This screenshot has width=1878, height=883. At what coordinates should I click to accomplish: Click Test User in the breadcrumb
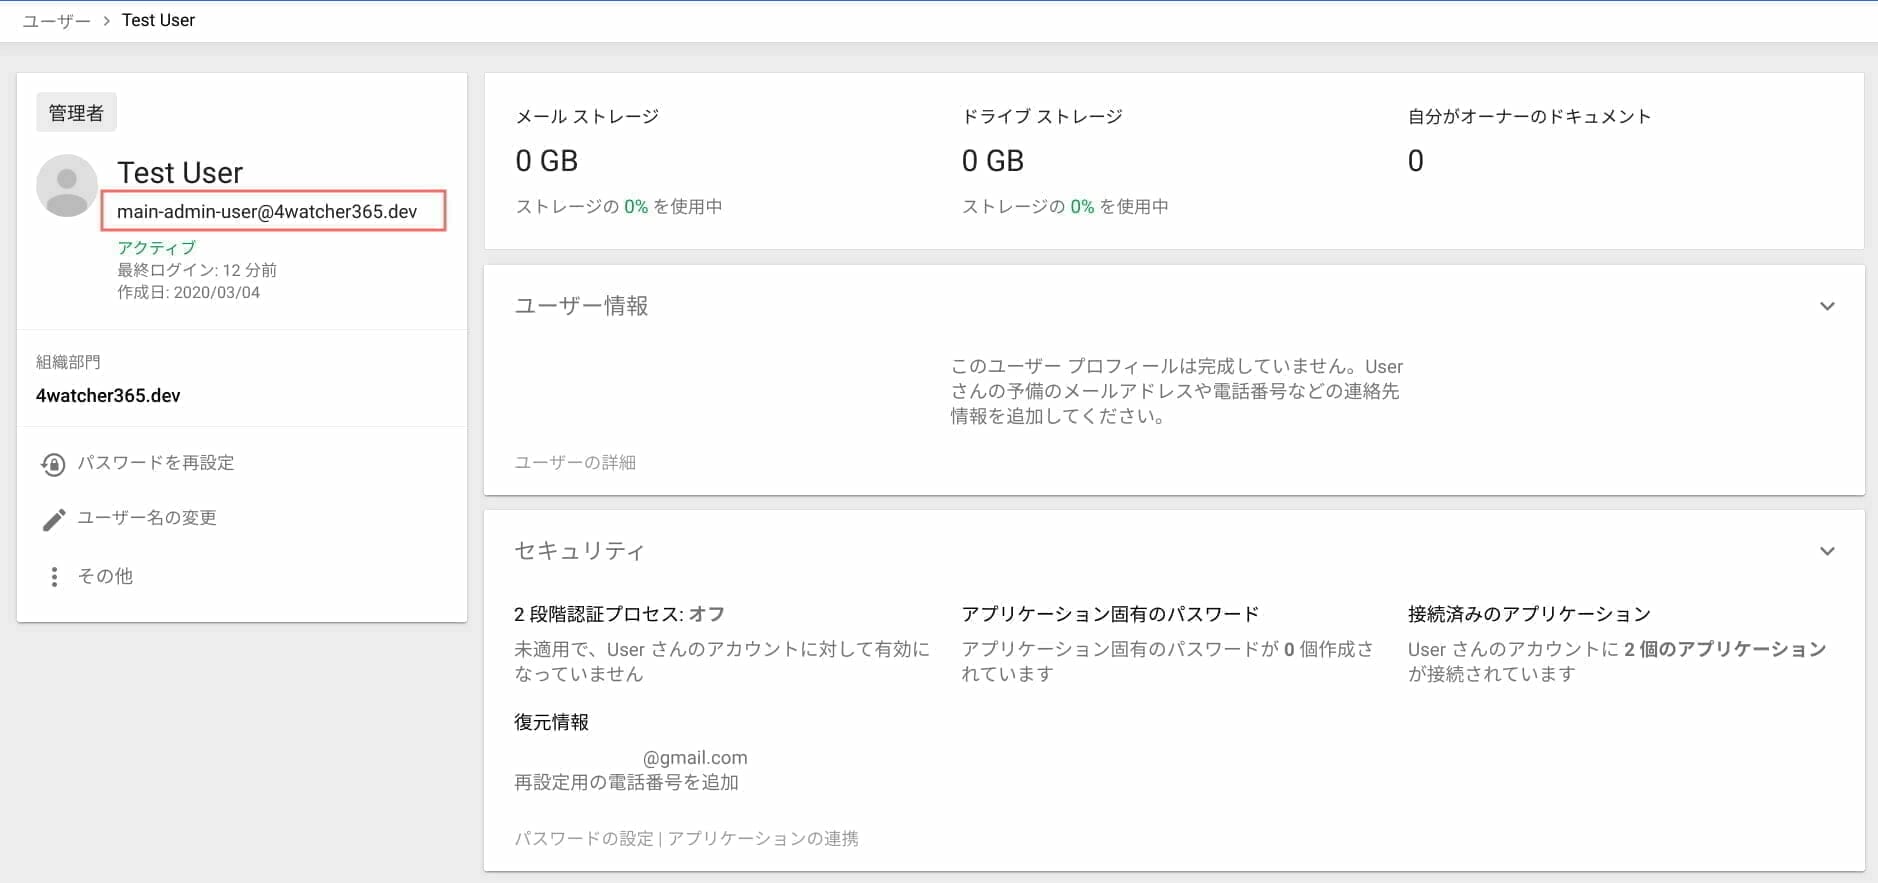[158, 20]
